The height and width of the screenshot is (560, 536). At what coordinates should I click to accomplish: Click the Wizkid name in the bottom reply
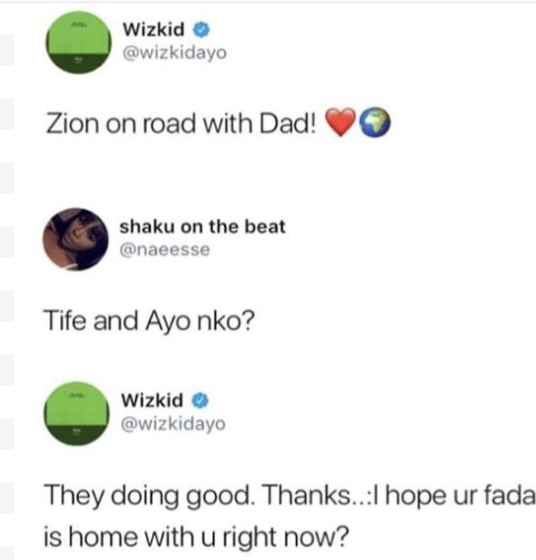point(152,400)
